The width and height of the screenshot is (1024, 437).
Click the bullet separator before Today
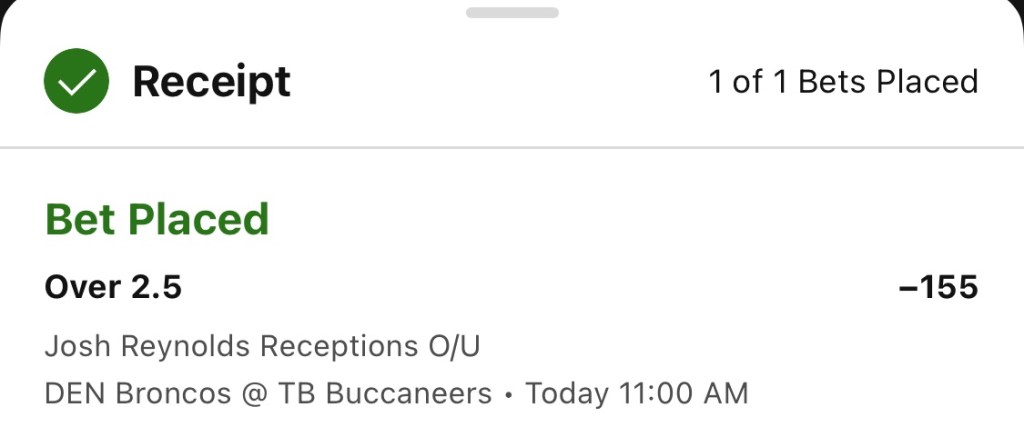(x=509, y=394)
